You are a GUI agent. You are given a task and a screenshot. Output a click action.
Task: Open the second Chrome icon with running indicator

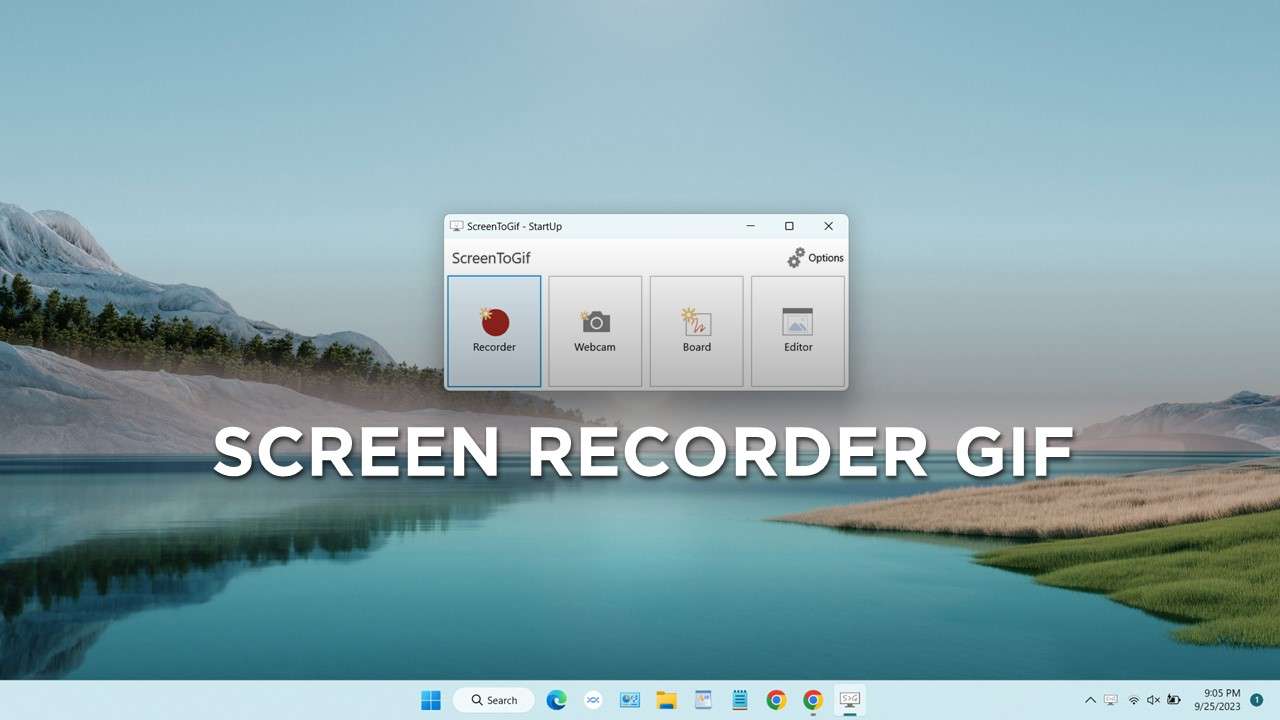click(x=813, y=700)
